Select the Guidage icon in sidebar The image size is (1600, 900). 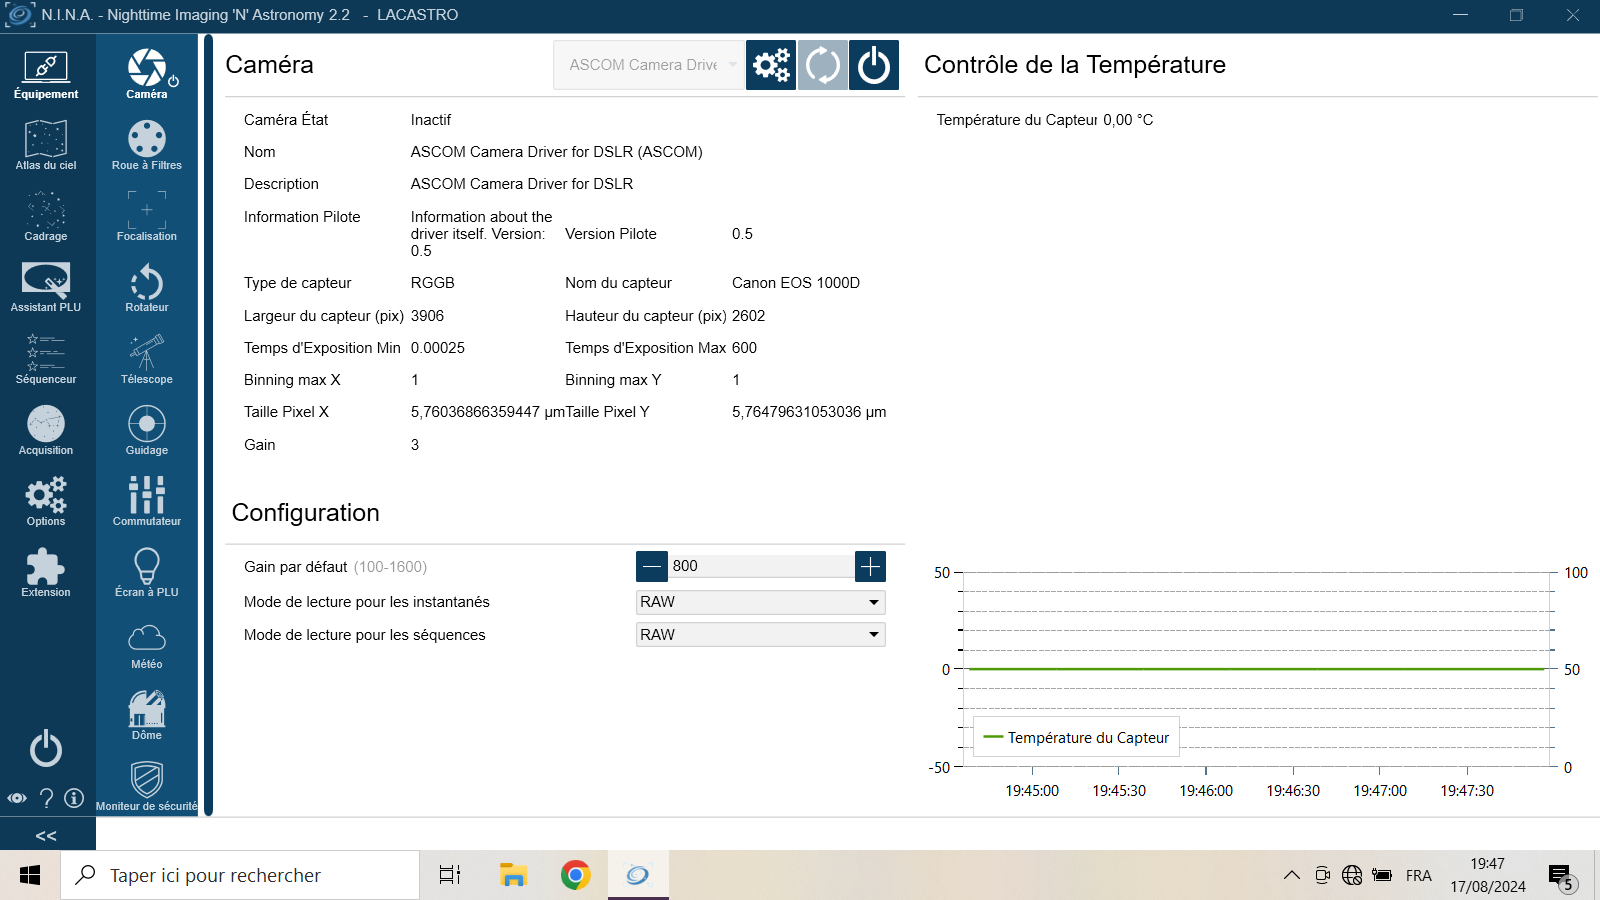coord(147,431)
